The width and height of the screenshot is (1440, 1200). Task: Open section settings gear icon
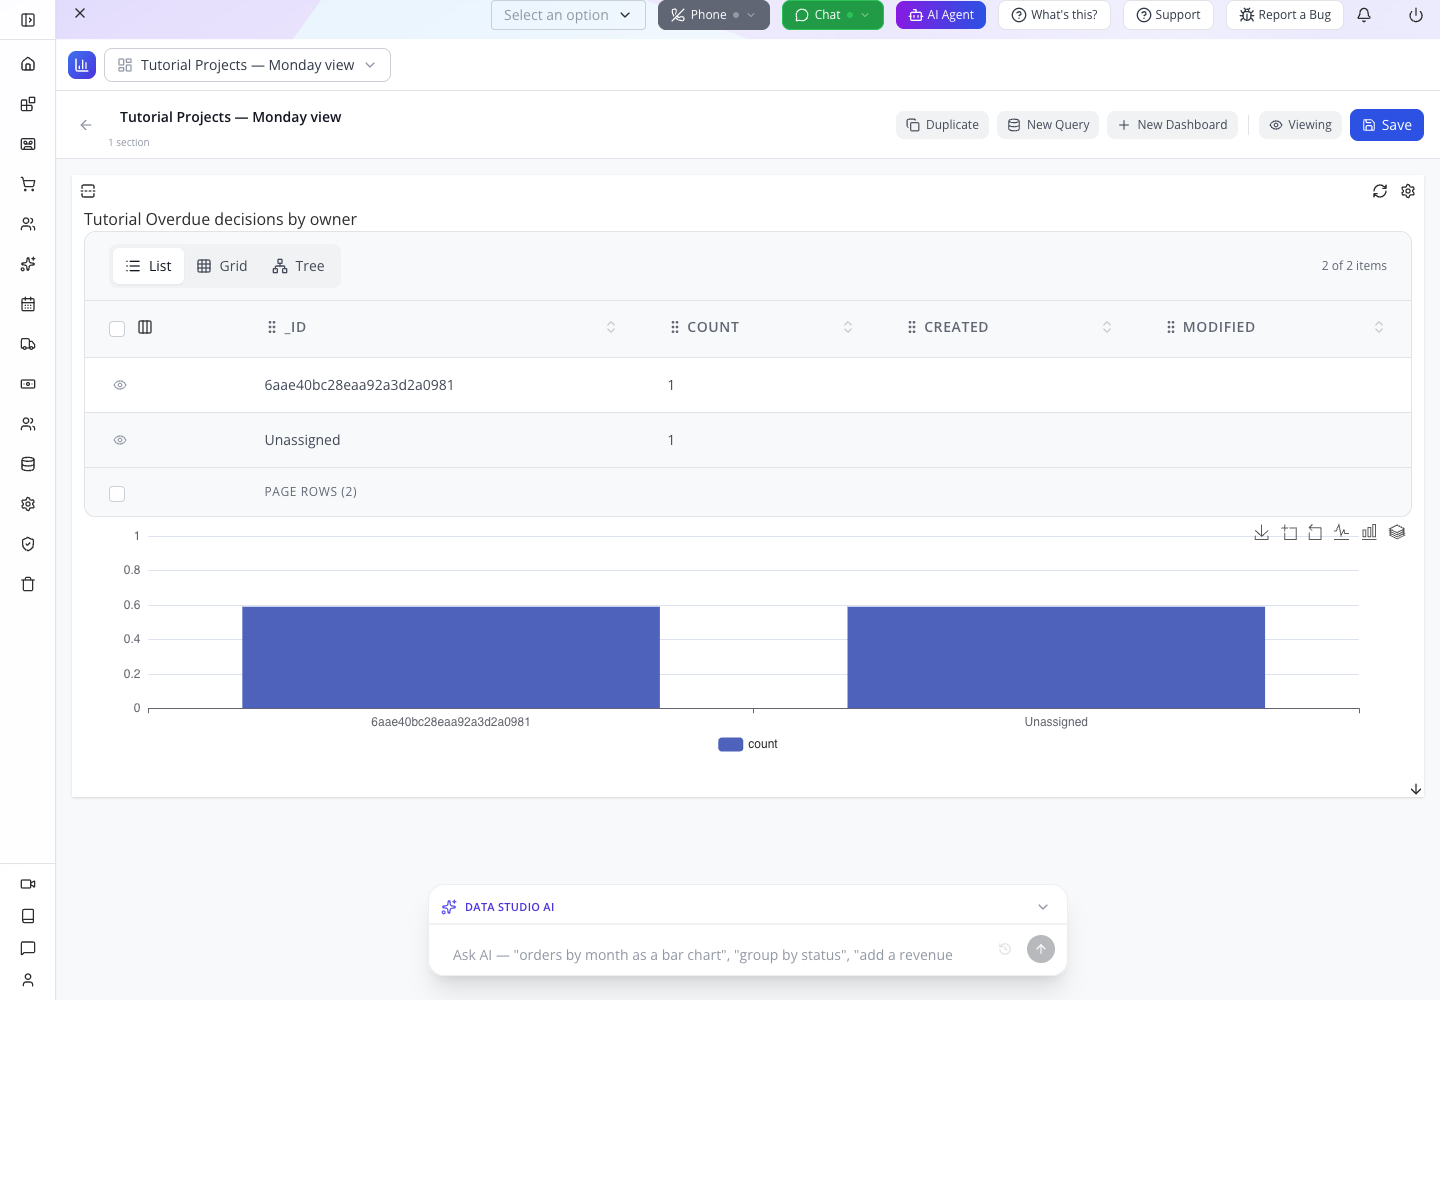pos(1408,191)
